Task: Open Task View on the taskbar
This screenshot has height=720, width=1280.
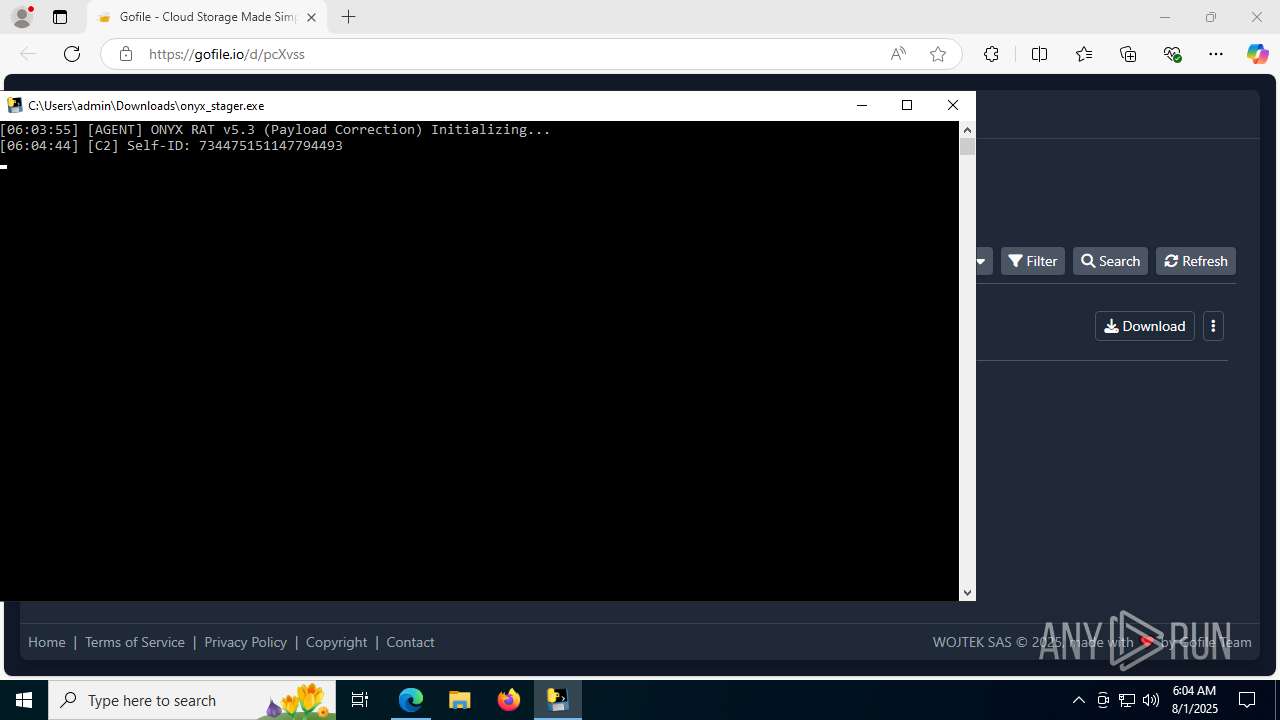Action: tap(360, 700)
